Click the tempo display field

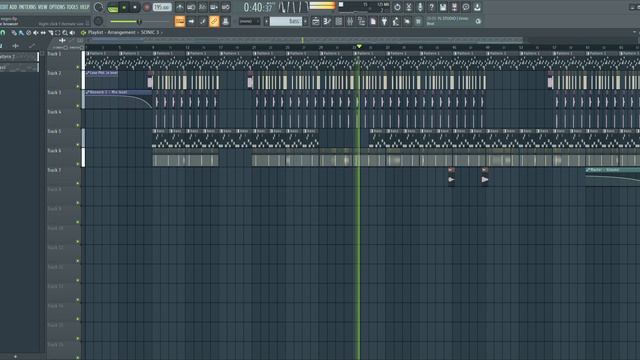point(162,7)
